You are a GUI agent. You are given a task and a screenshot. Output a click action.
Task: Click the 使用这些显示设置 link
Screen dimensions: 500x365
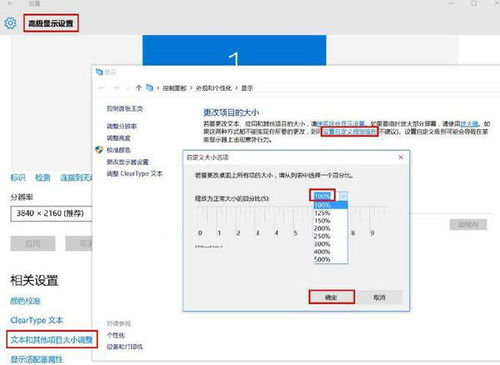click(340, 124)
